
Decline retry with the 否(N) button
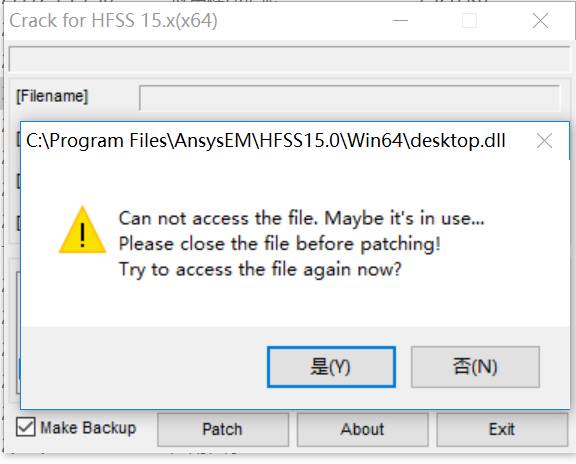click(475, 367)
